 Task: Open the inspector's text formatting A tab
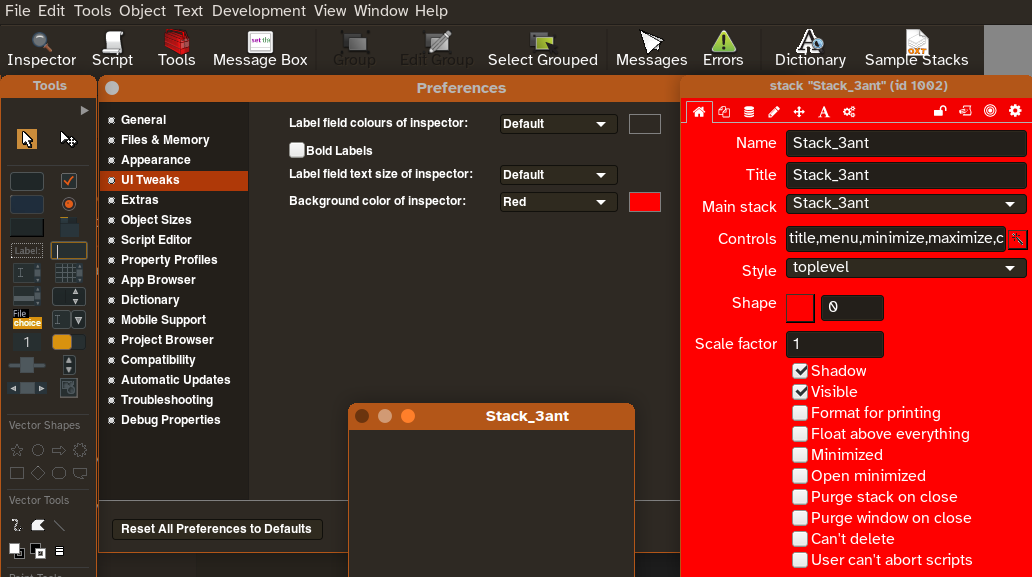point(823,112)
